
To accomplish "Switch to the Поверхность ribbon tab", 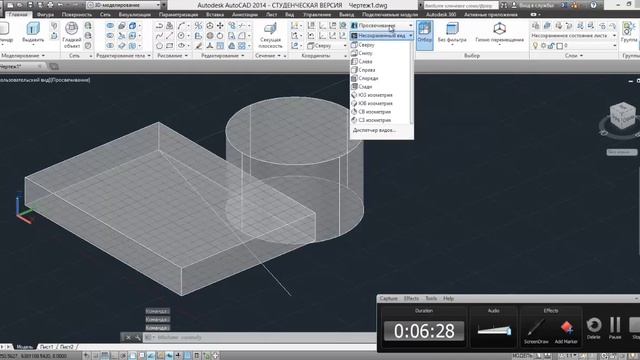I will 77,14.
